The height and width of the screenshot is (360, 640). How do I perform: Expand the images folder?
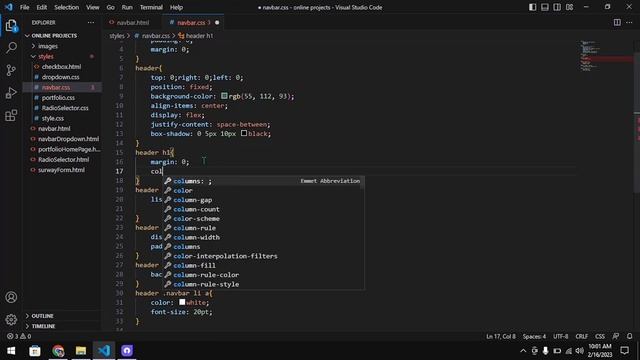click(48, 46)
